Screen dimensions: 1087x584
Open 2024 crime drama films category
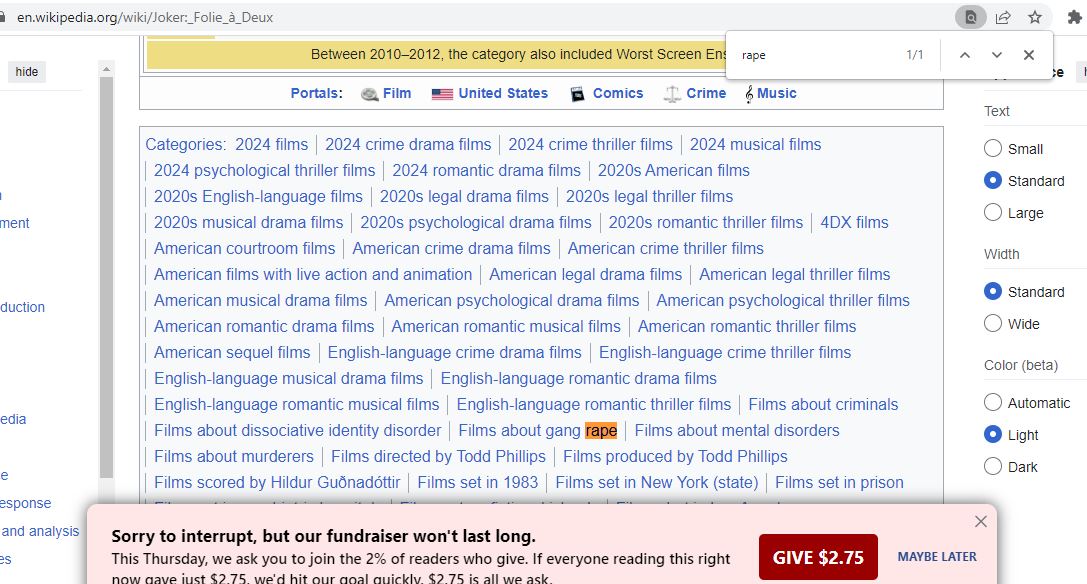[x=408, y=144]
